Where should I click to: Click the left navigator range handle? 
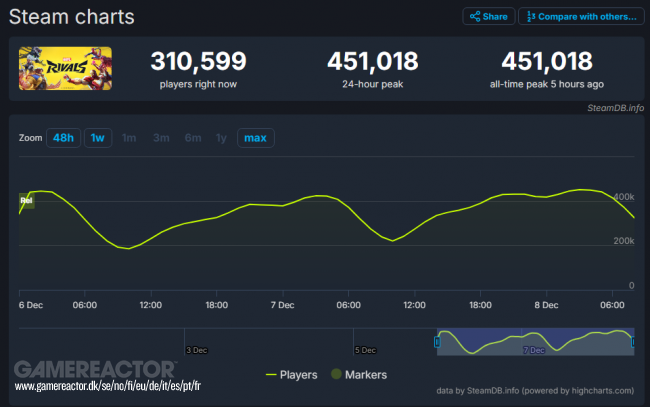click(436, 342)
